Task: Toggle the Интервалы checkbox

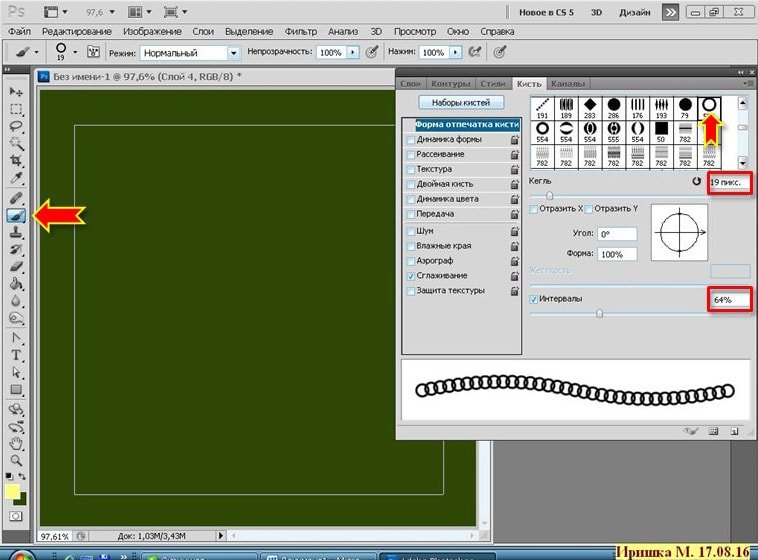Action: point(533,299)
